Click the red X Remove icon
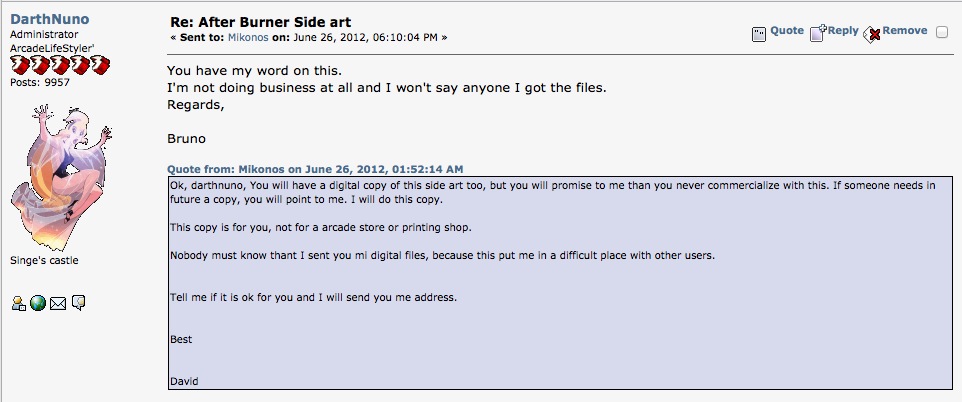The image size is (962, 402). 872,34
